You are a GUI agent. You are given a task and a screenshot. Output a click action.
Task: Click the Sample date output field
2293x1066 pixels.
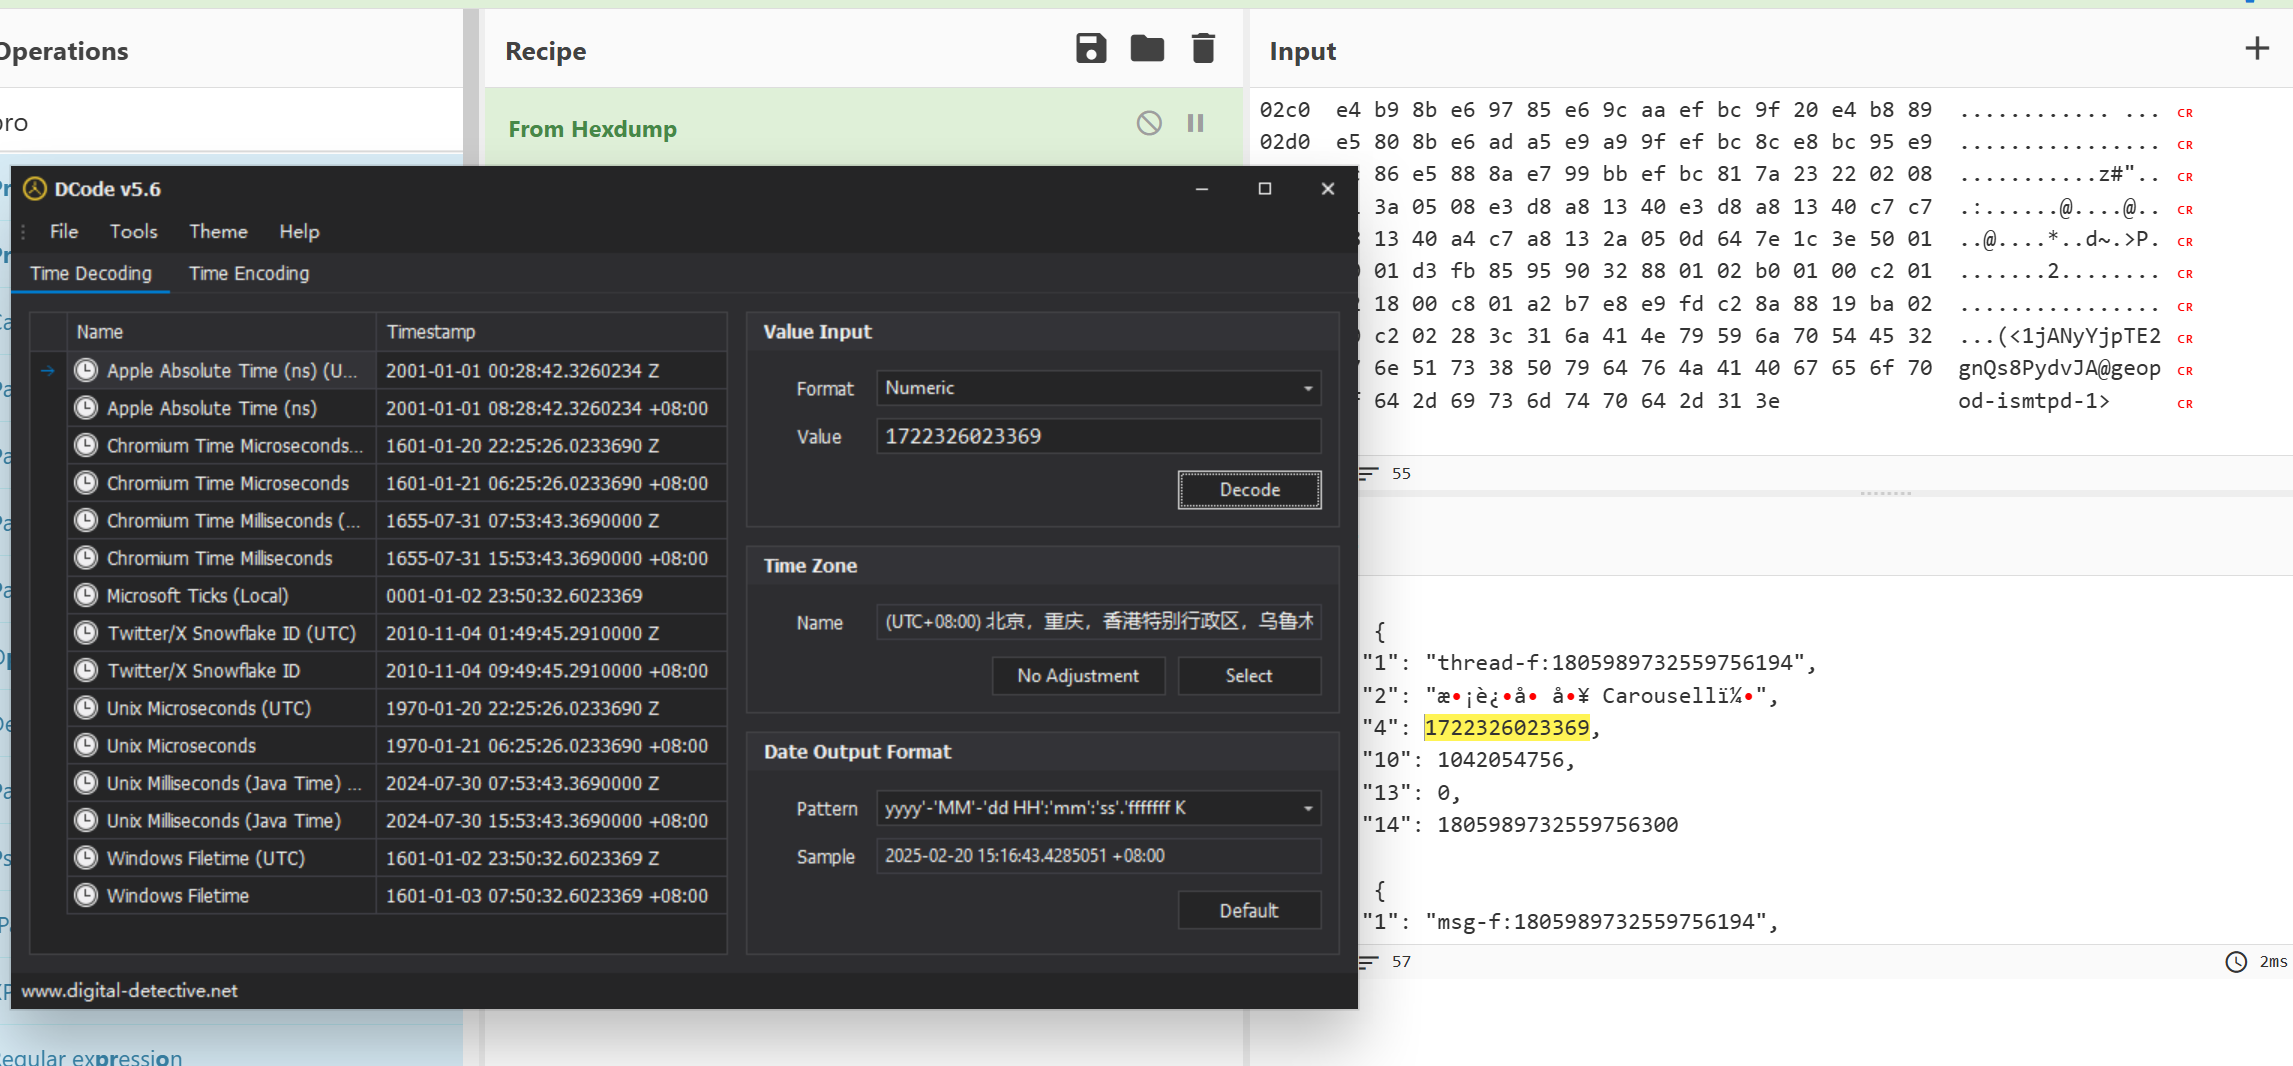click(1099, 856)
